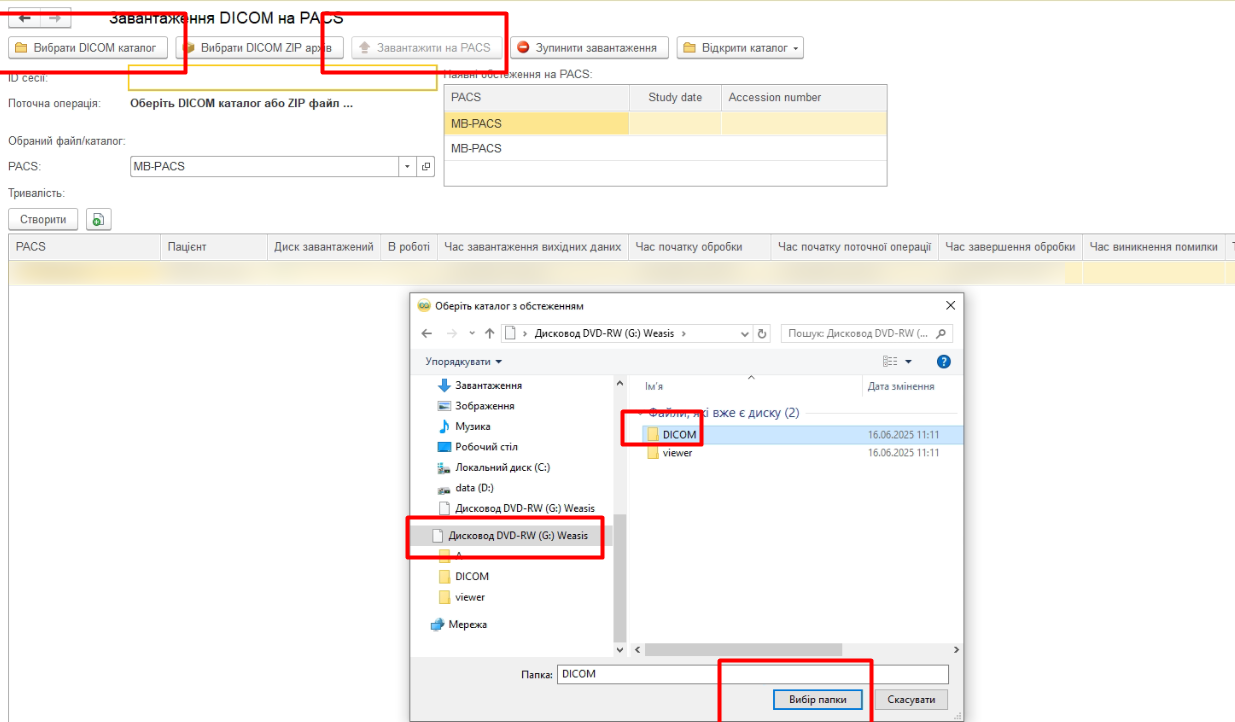Screen dimensions: 1235x722
Task: Click refresh icon in dialog address bar
Action: pyautogui.click(x=762, y=333)
